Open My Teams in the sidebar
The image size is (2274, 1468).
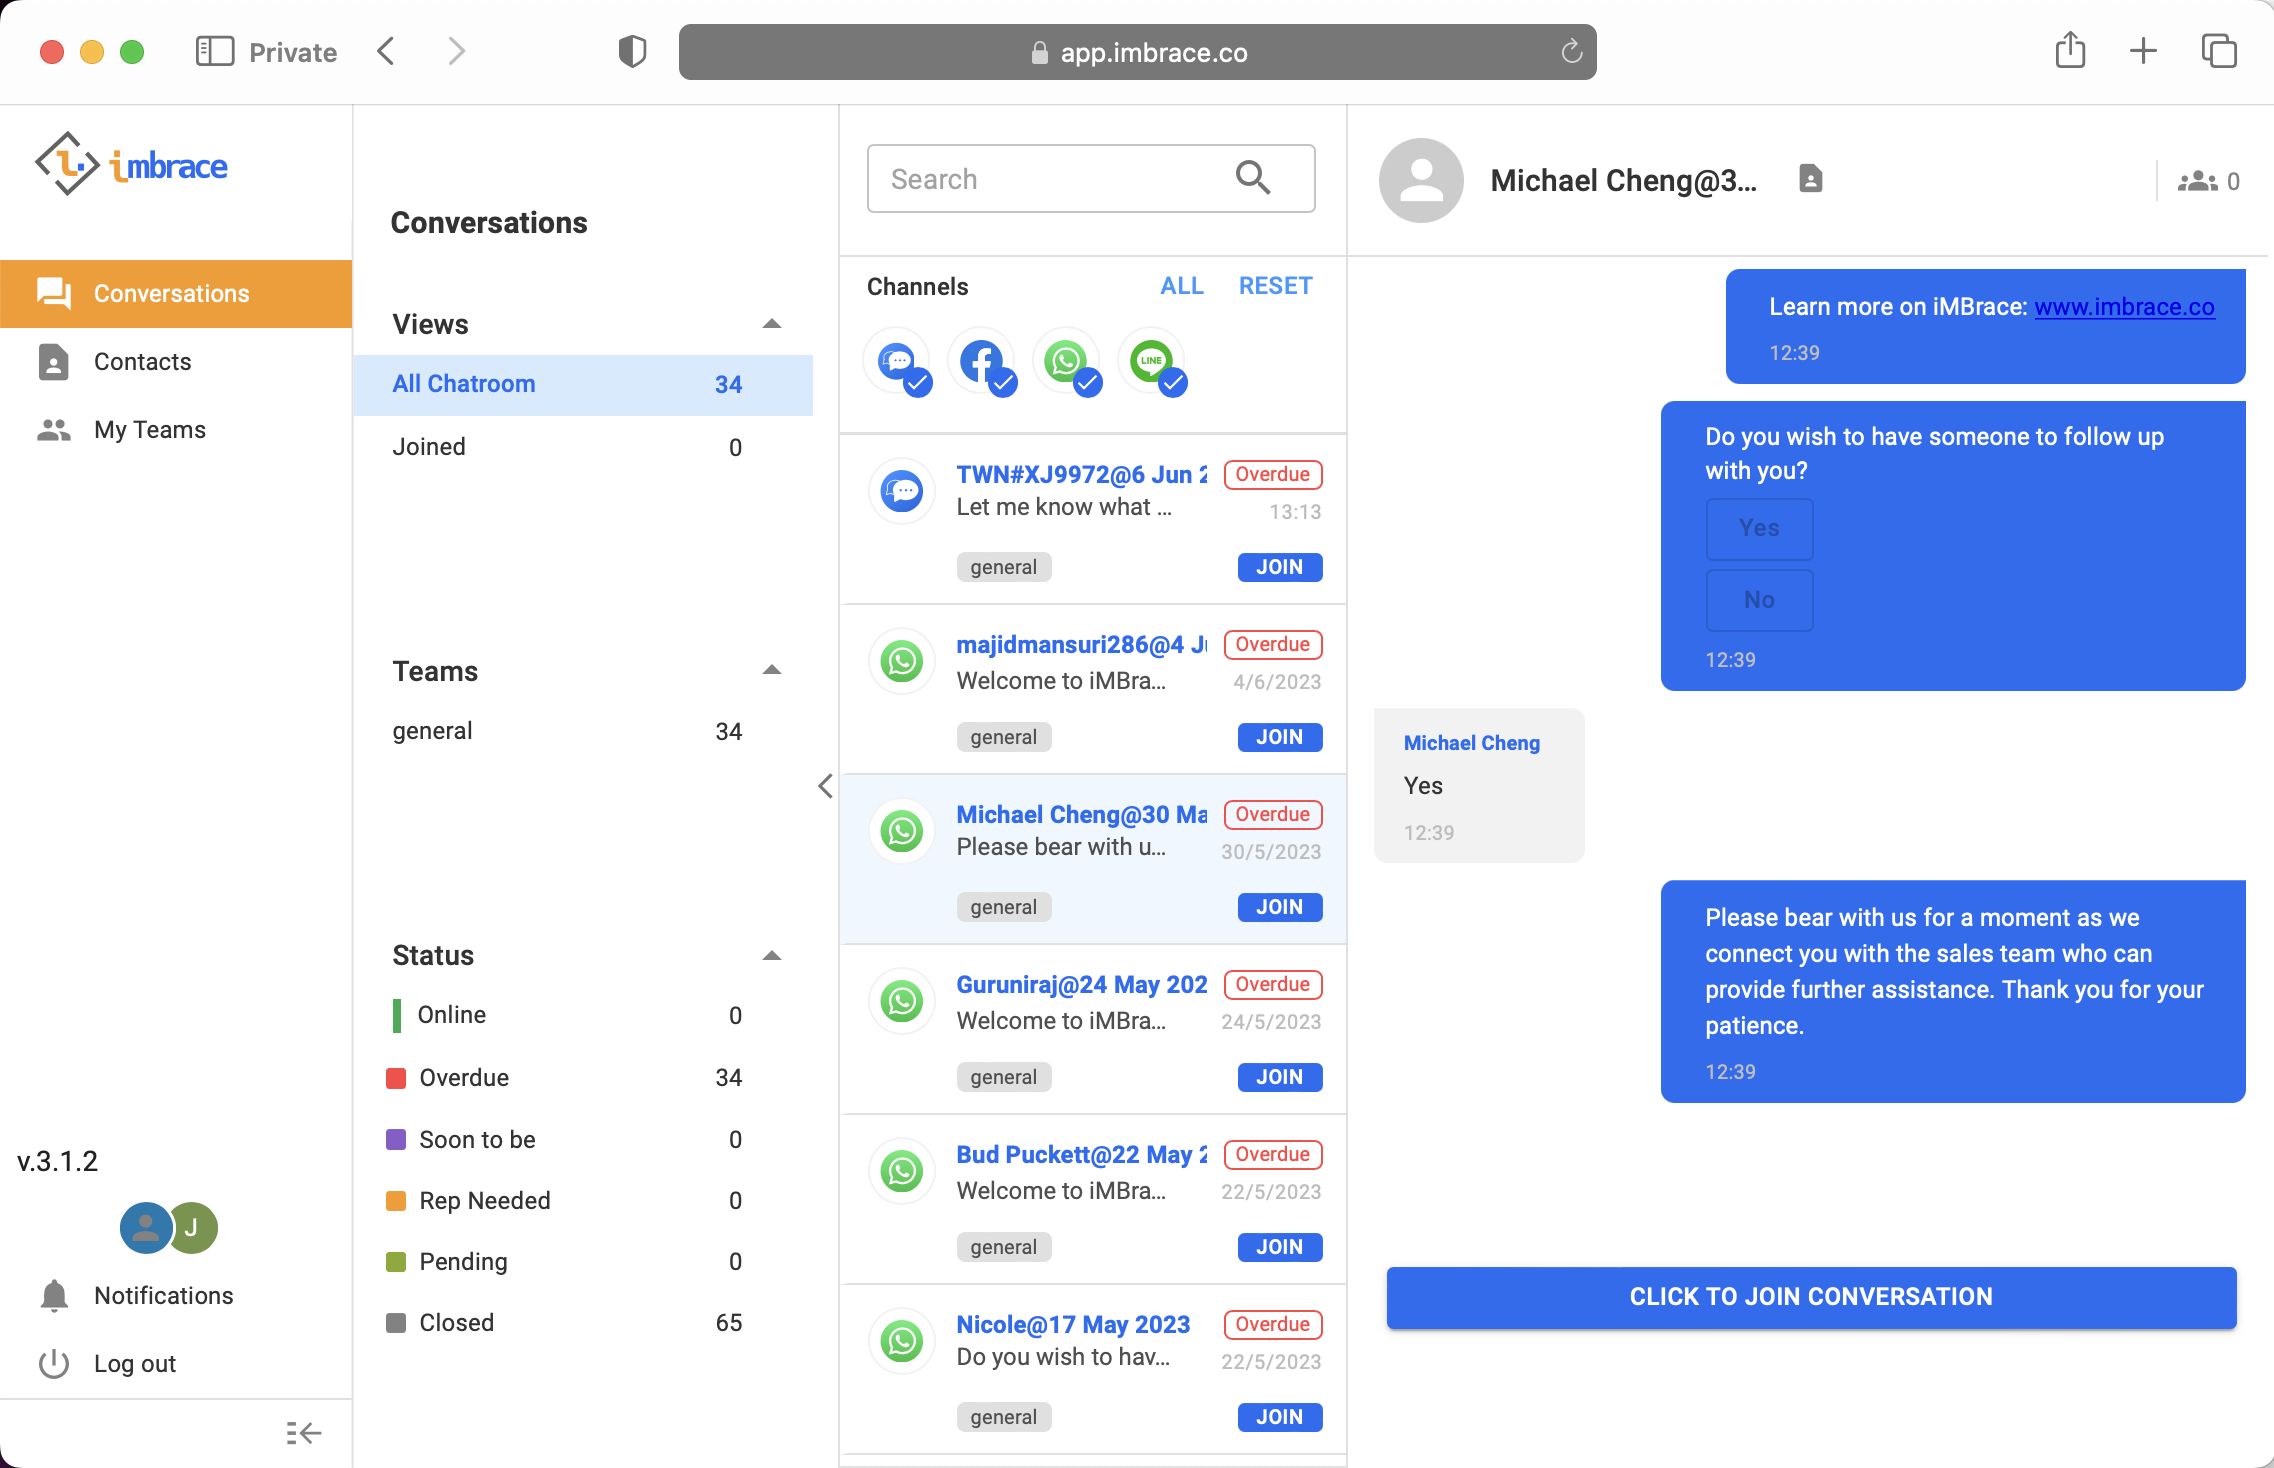click(149, 429)
